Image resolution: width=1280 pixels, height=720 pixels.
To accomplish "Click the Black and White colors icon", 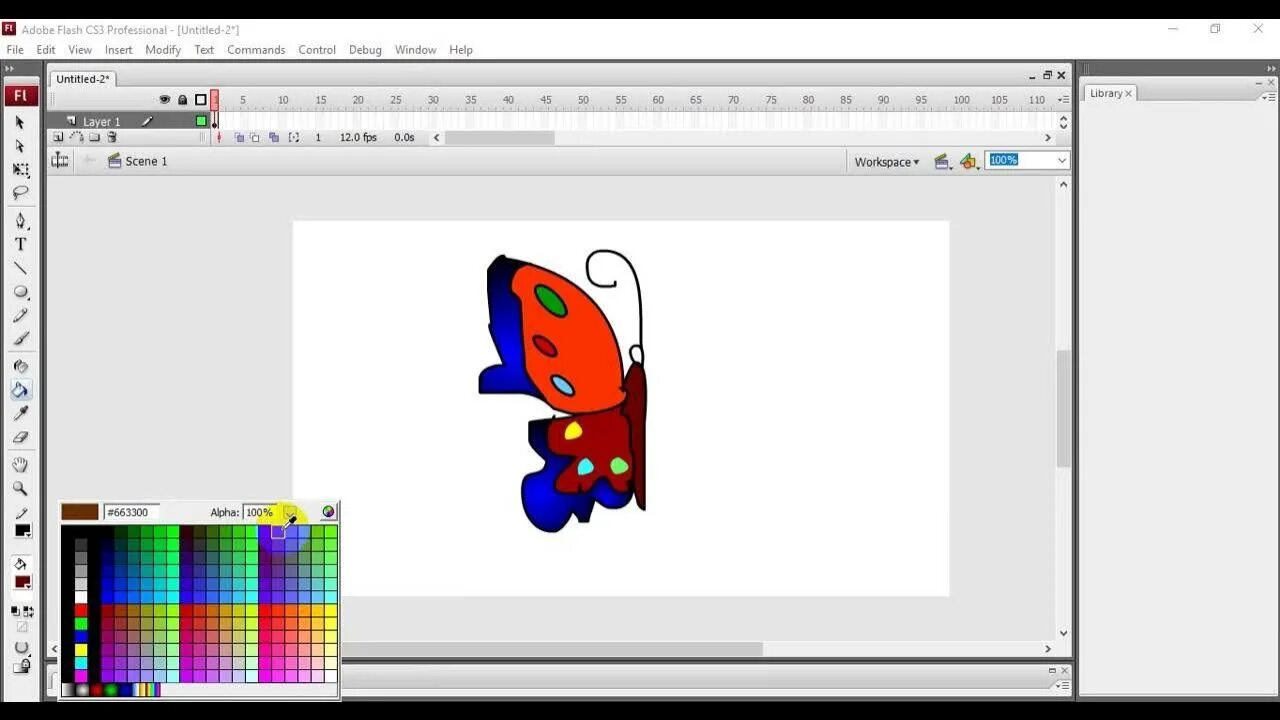I will 16,611.
